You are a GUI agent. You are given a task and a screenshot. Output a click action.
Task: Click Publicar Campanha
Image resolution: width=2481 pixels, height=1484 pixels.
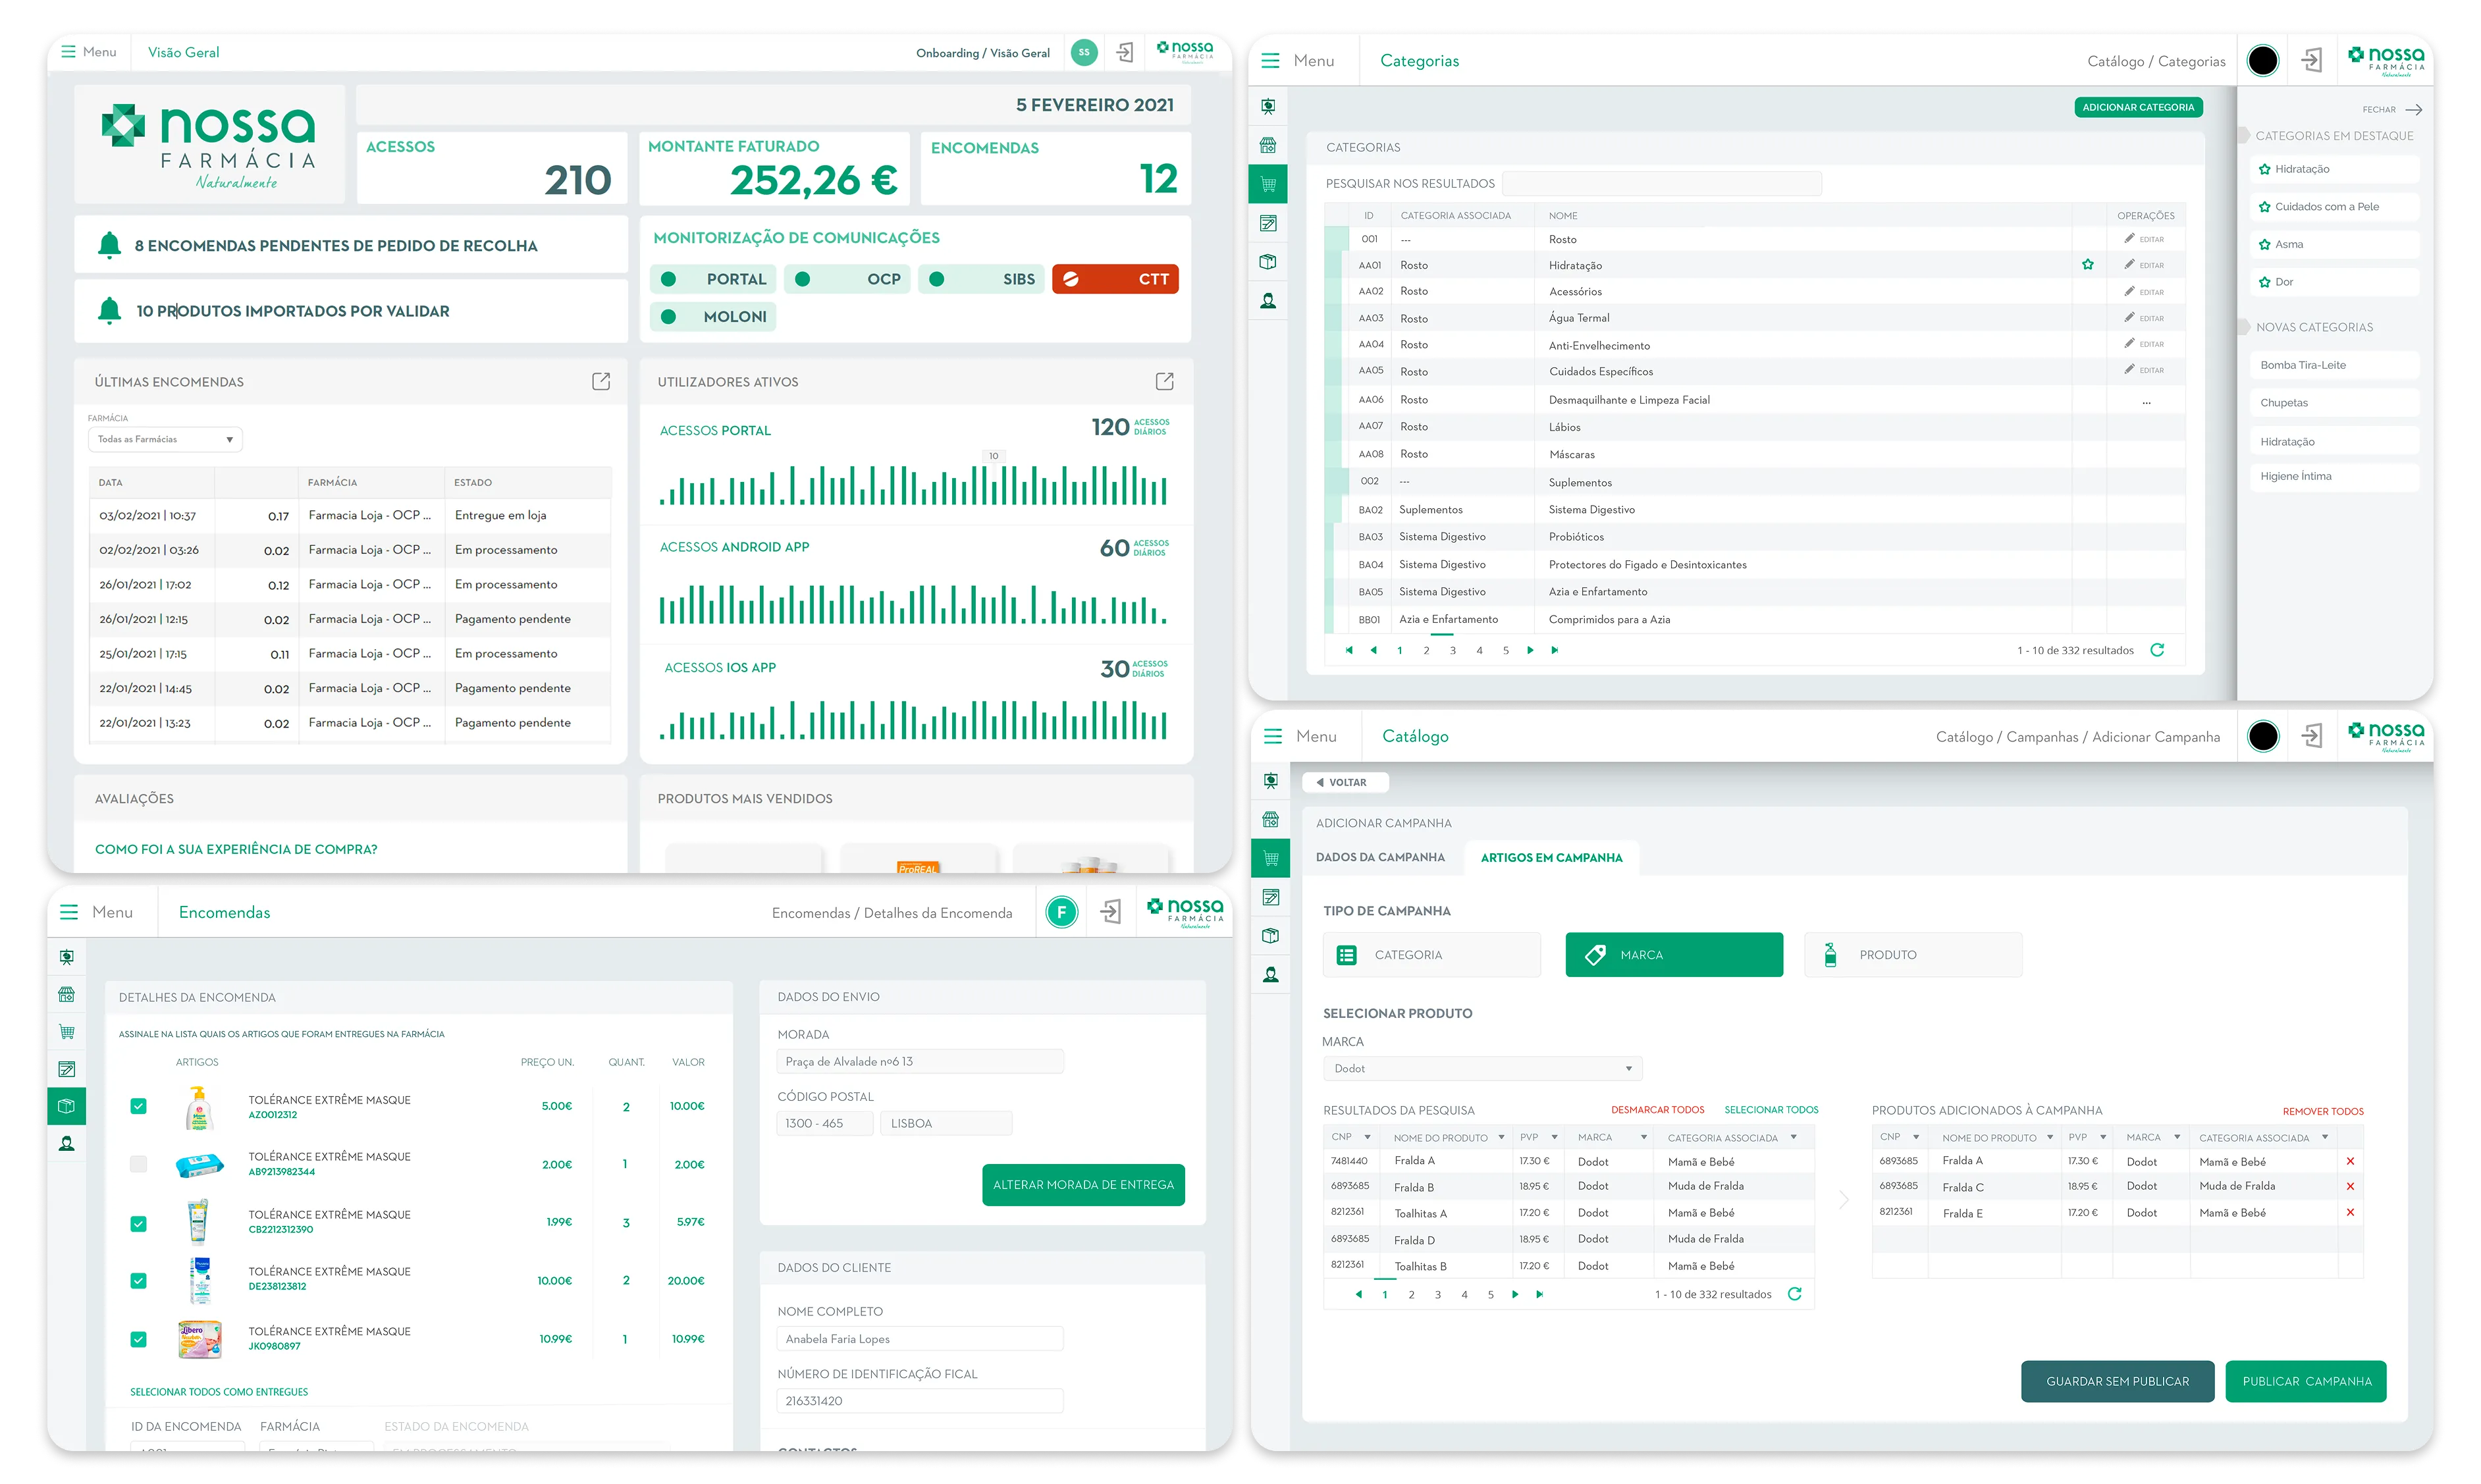click(2306, 1381)
